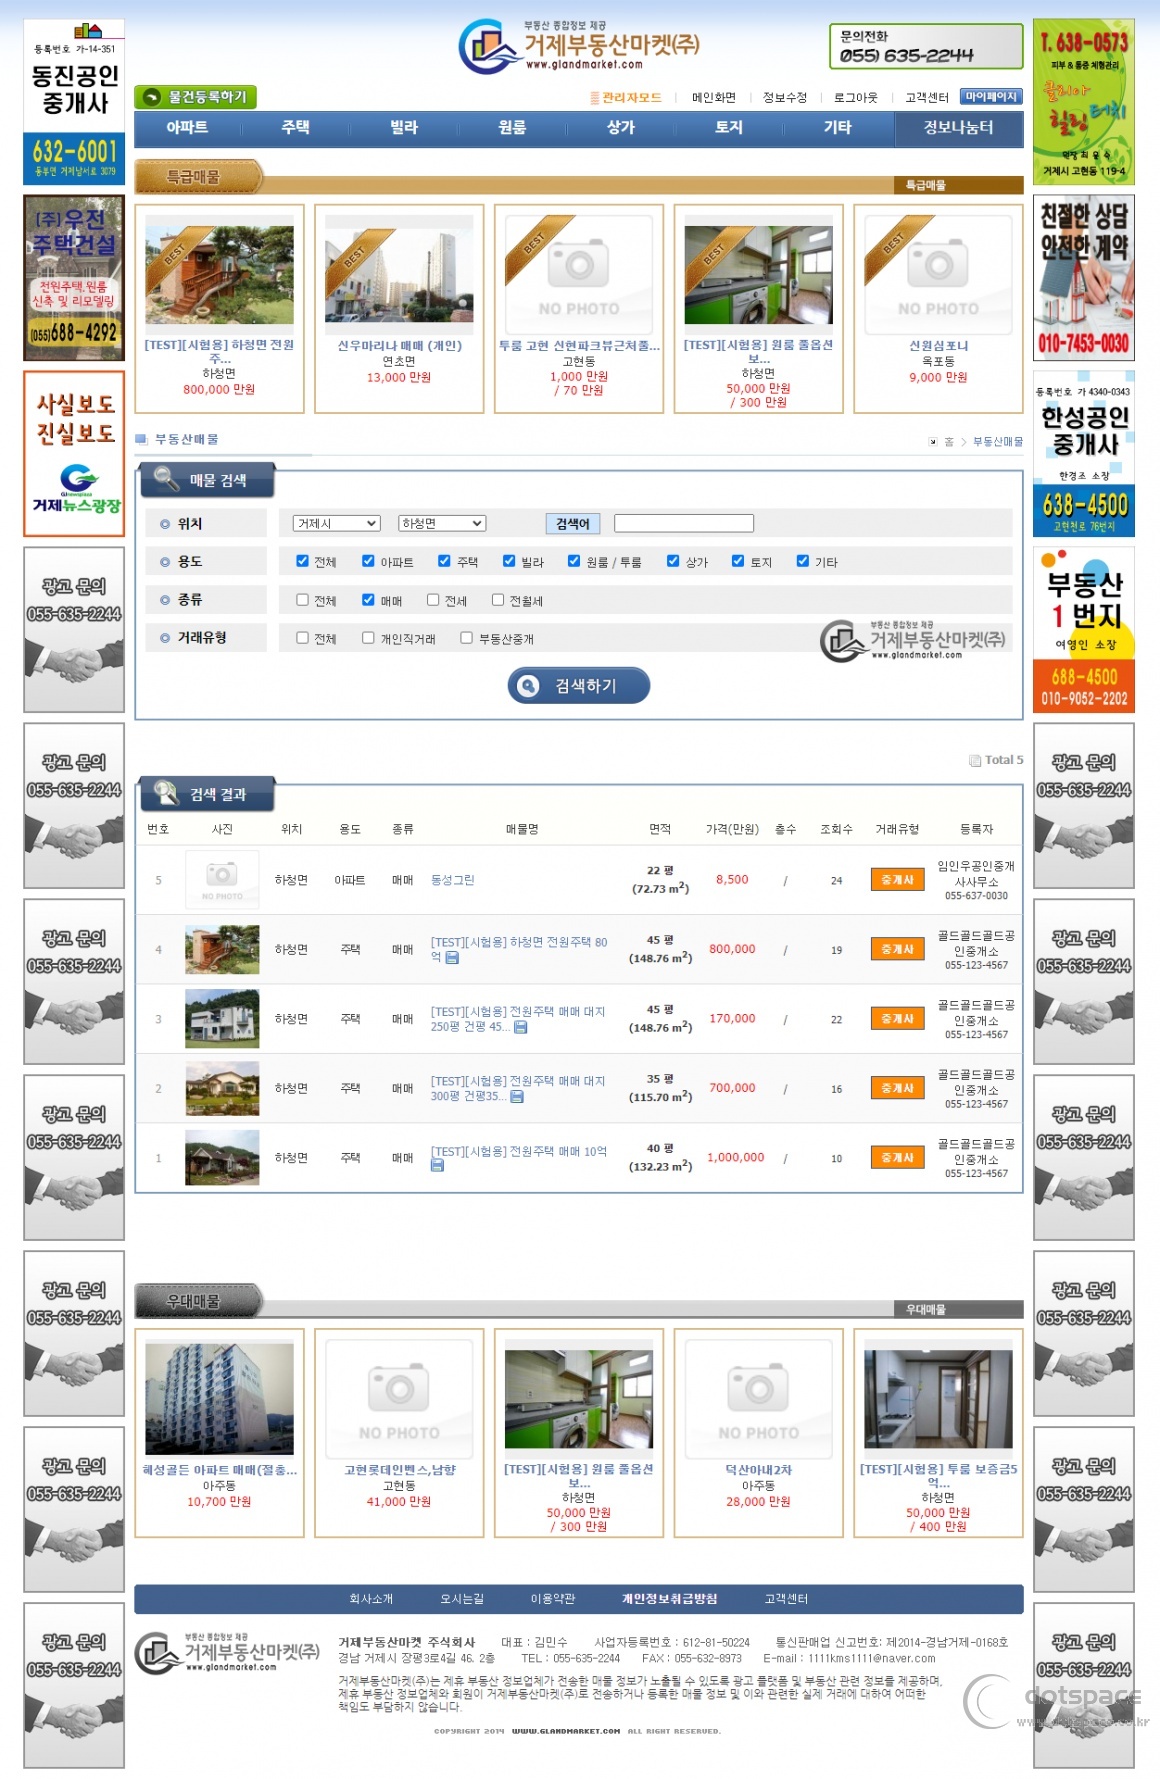Click 중개사 badge in the 170,000 row
Screen dimensions: 1160x1779
click(897, 1019)
